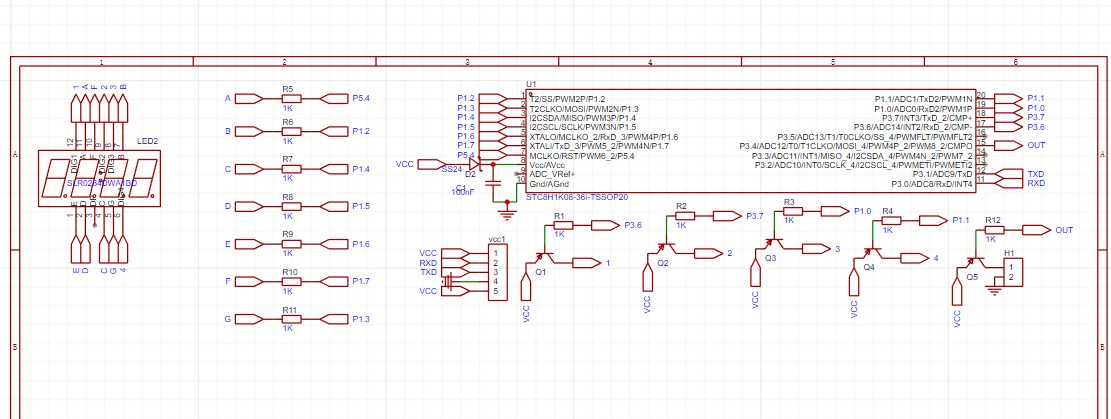Select the H1 two-pin header
Image resolution: width=1111 pixels, height=419 pixels.
[1013, 271]
